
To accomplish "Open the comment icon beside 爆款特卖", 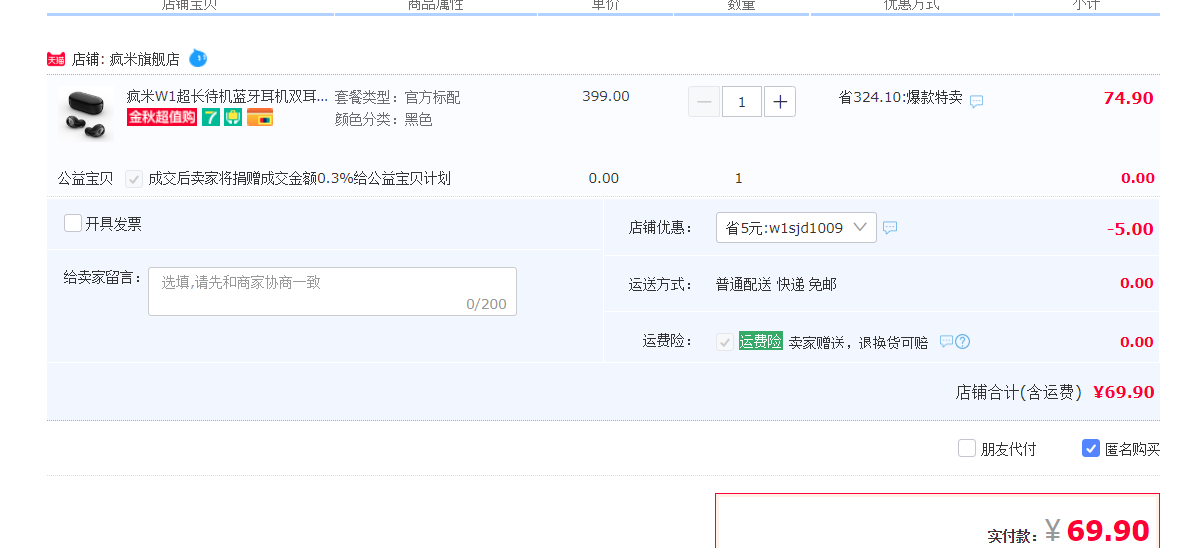I will click(977, 101).
